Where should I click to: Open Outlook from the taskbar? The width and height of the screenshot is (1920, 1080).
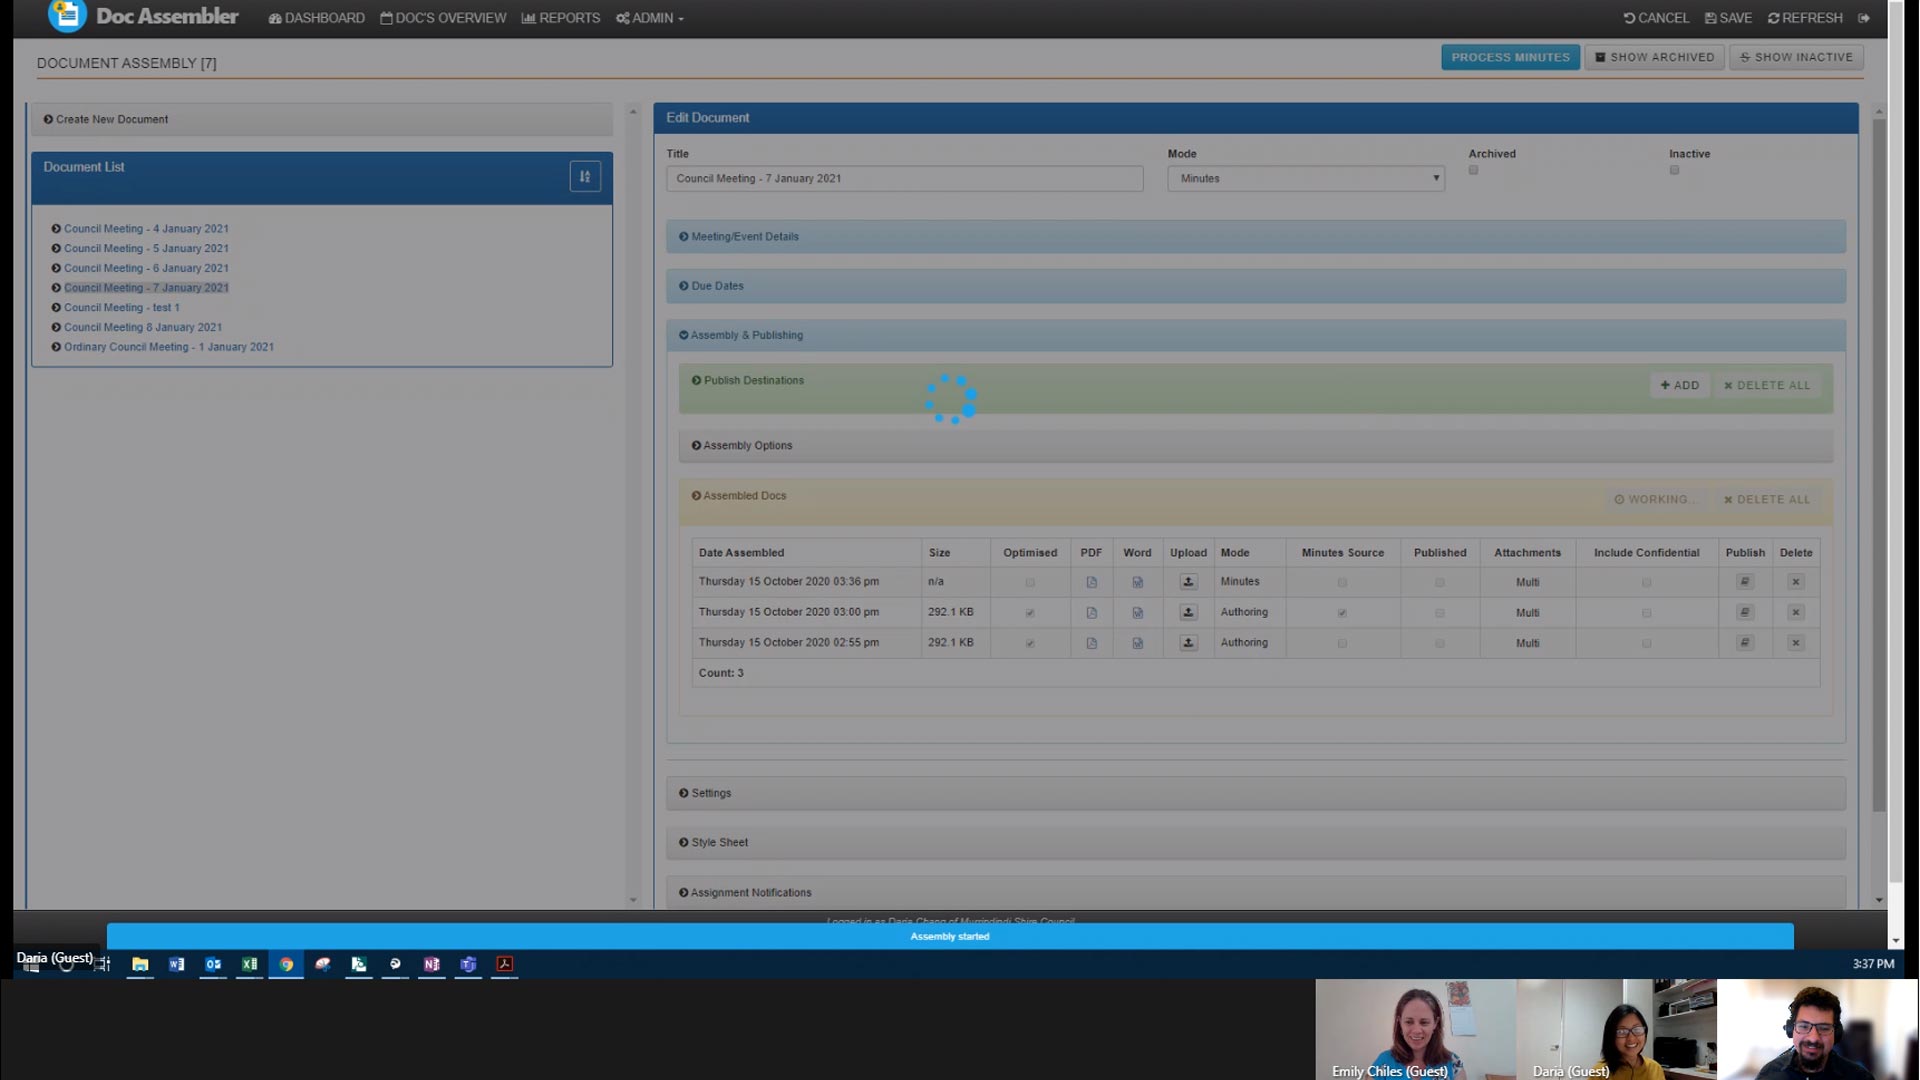click(213, 964)
